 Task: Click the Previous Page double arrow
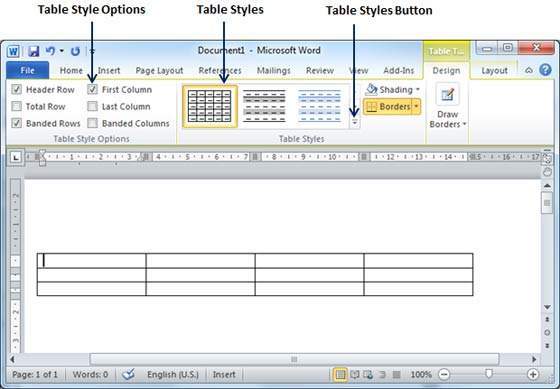coord(547,319)
